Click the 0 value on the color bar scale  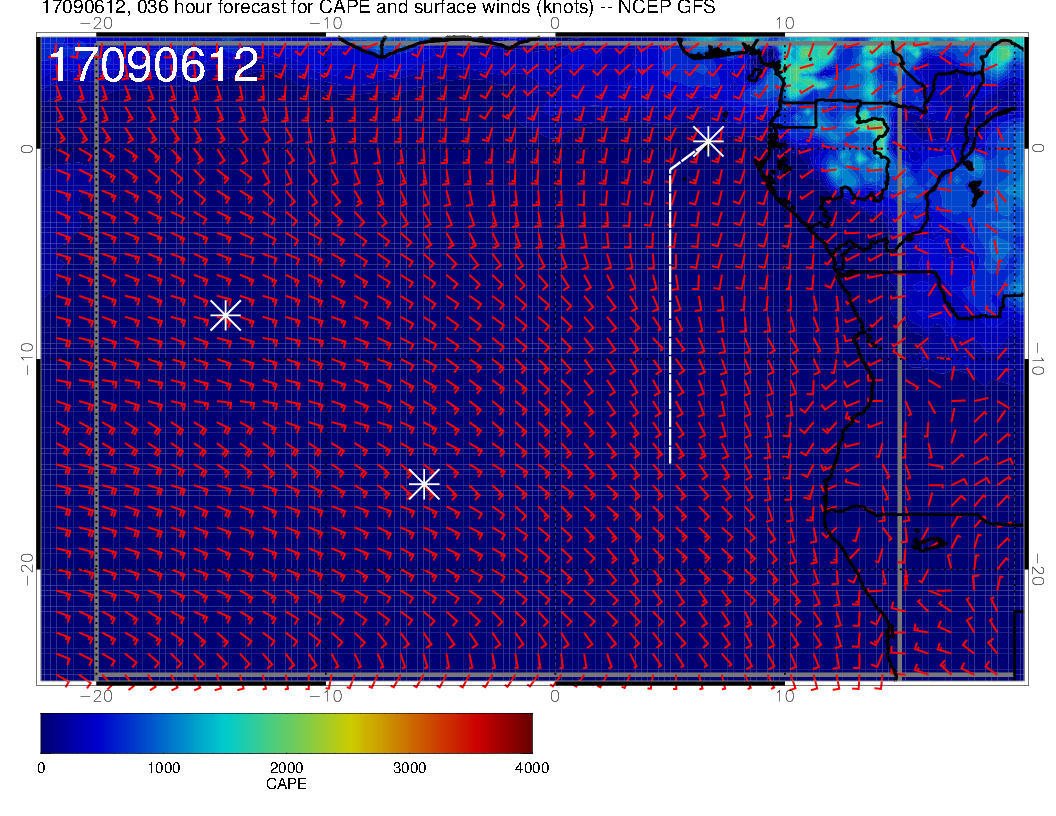[x=41, y=768]
